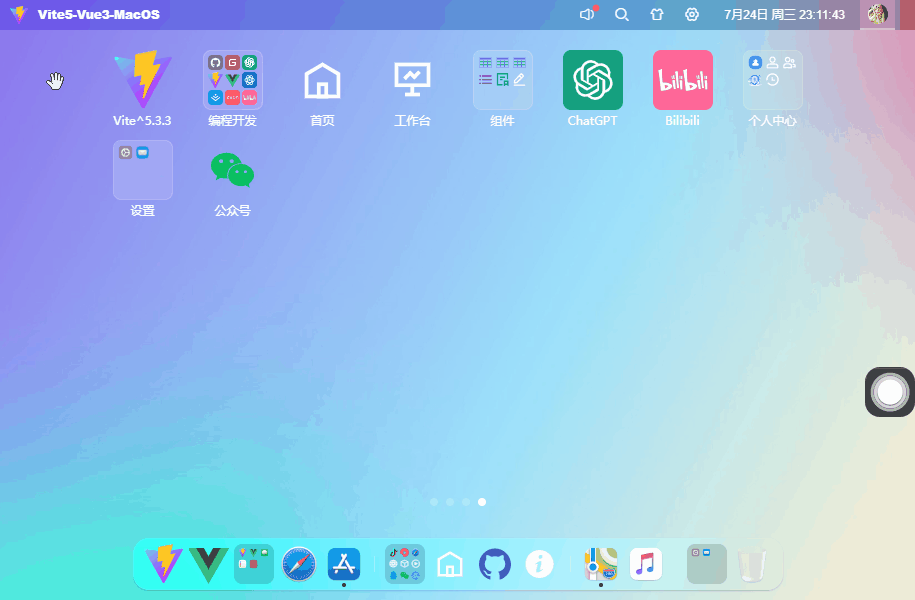Launch the 工作台 workbench app
Image resolution: width=915 pixels, height=600 pixels.
point(413,80)
